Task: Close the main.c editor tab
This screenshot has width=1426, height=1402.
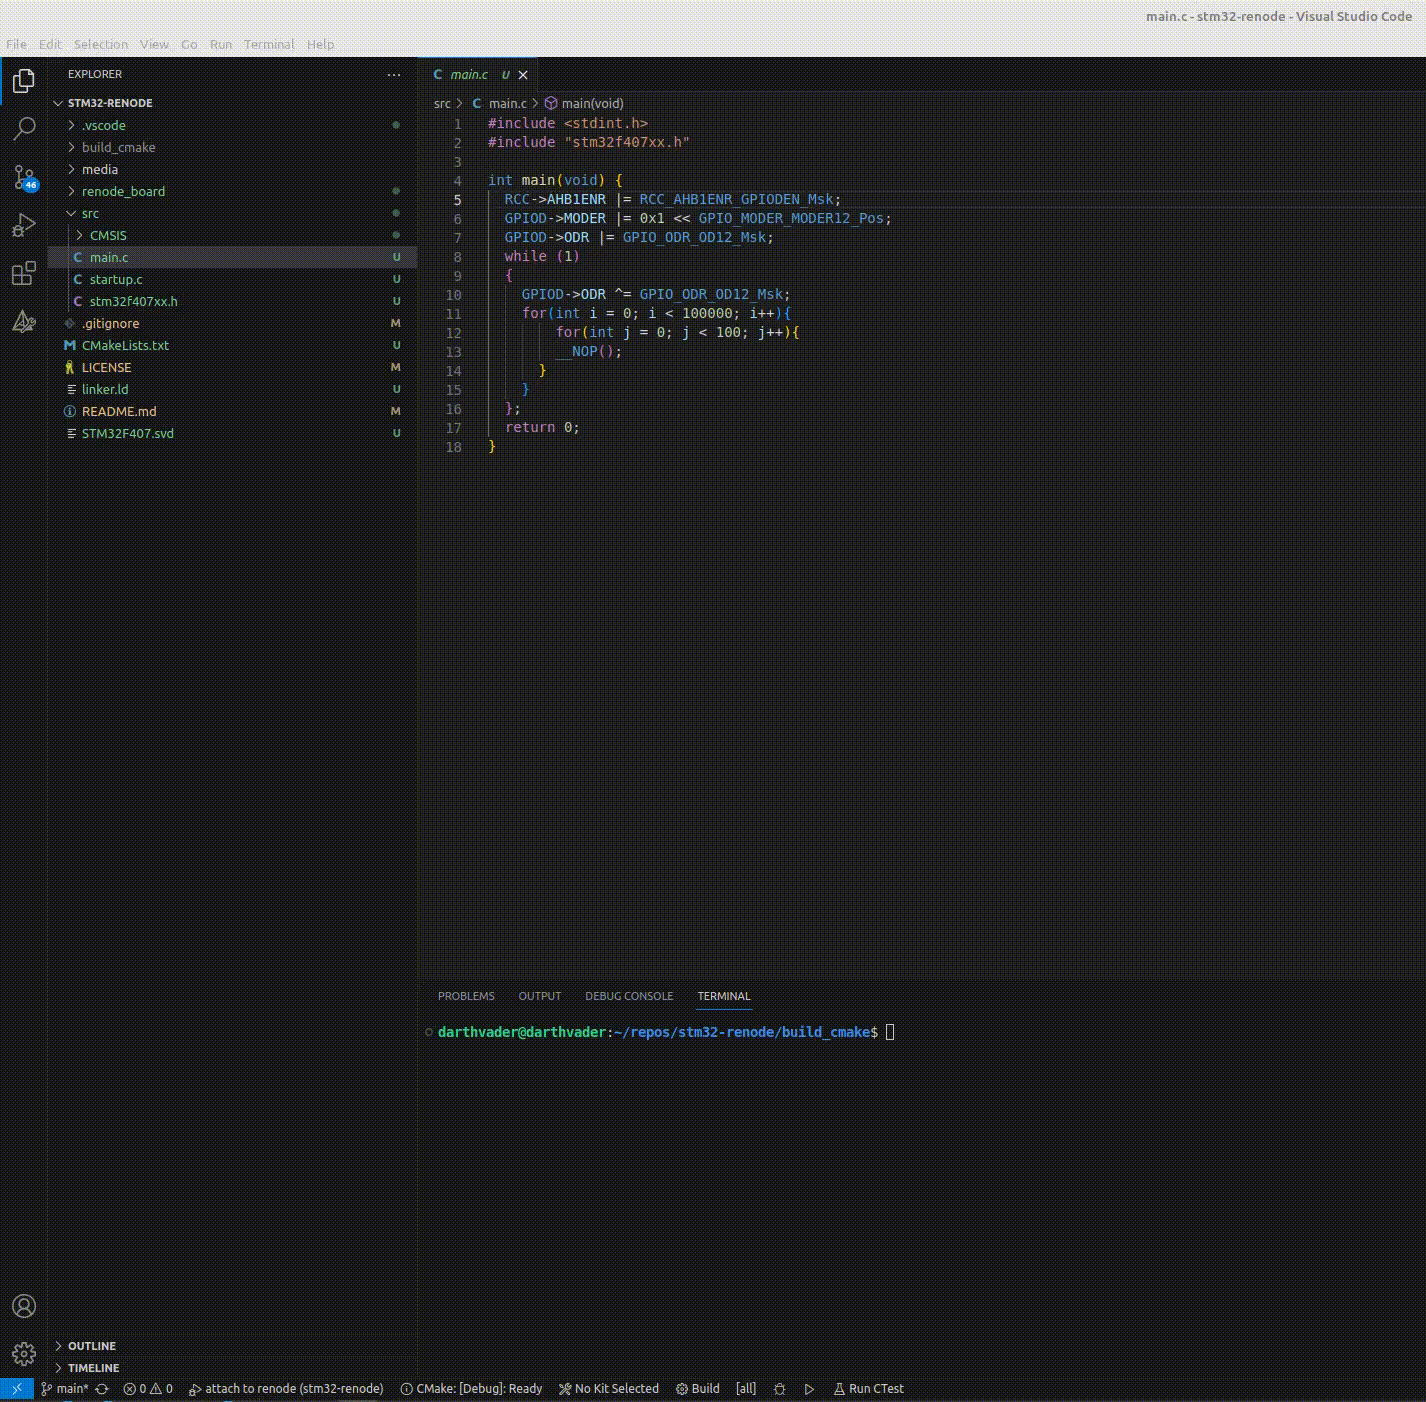Action: pos(522,75)
